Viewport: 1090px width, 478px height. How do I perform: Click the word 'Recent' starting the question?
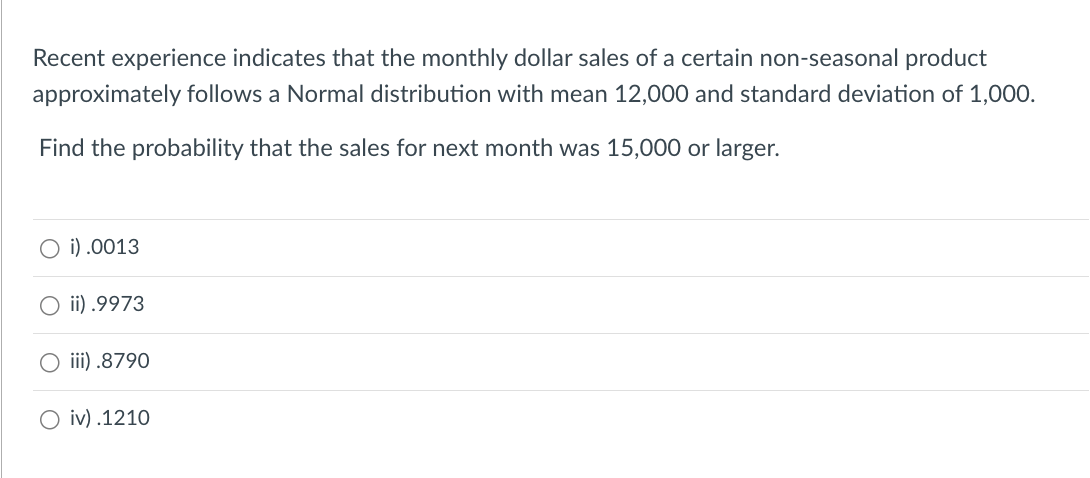(x=70, y=58)
